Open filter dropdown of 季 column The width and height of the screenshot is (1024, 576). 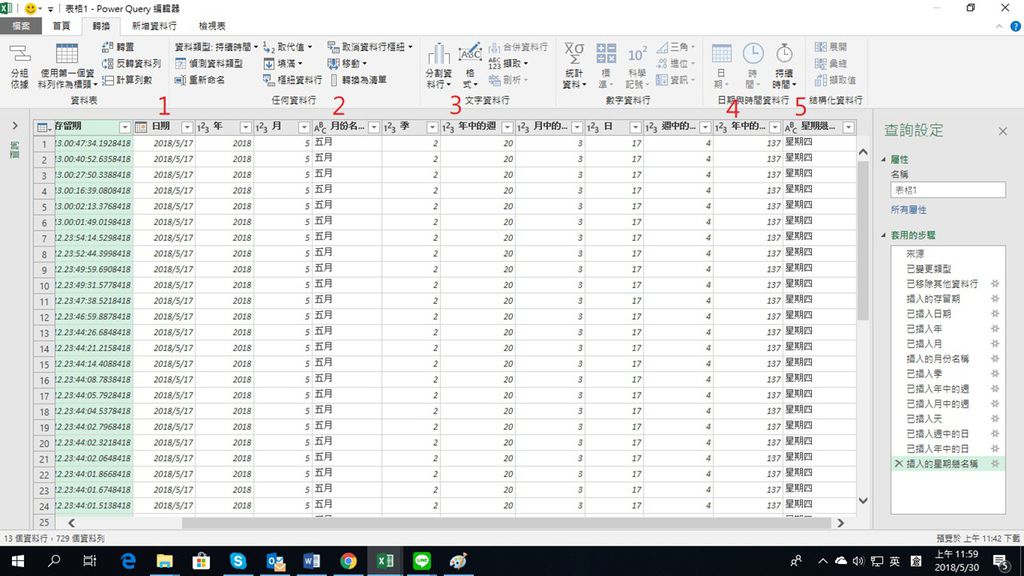click(432, 127)
